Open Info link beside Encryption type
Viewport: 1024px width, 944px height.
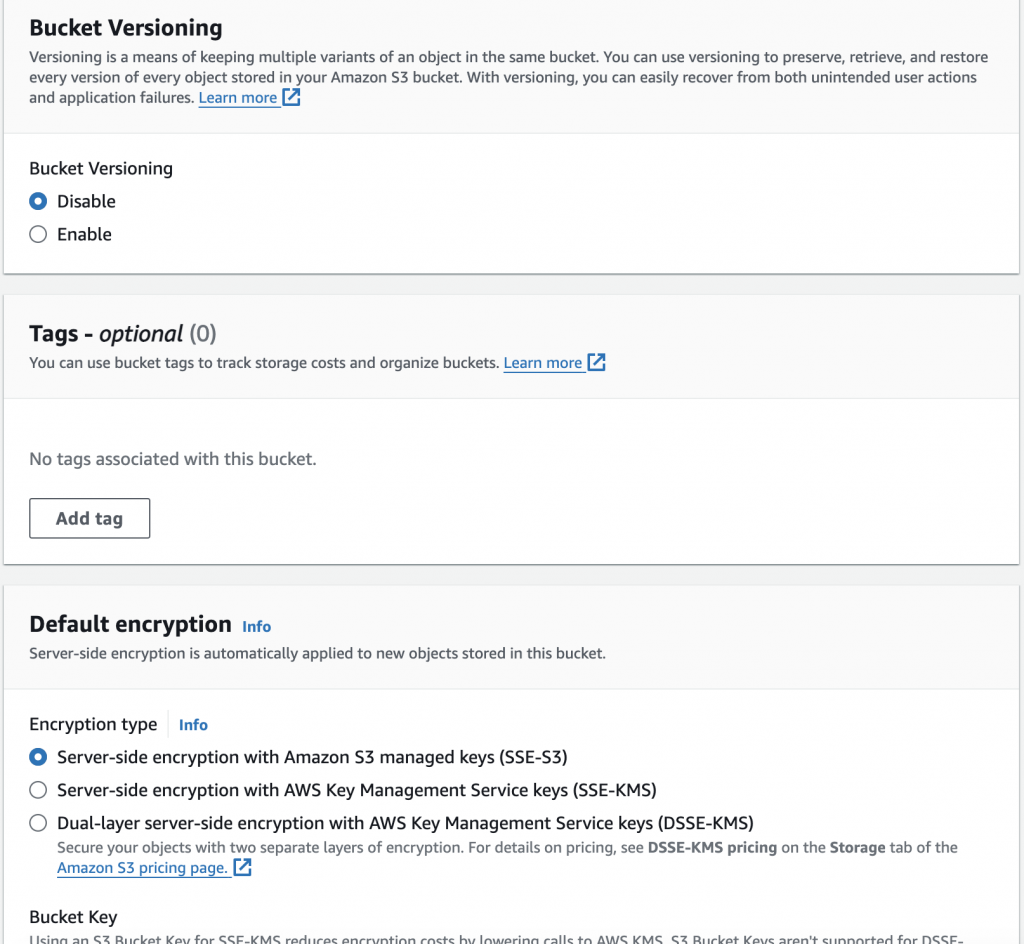click(x=193, y=725)
